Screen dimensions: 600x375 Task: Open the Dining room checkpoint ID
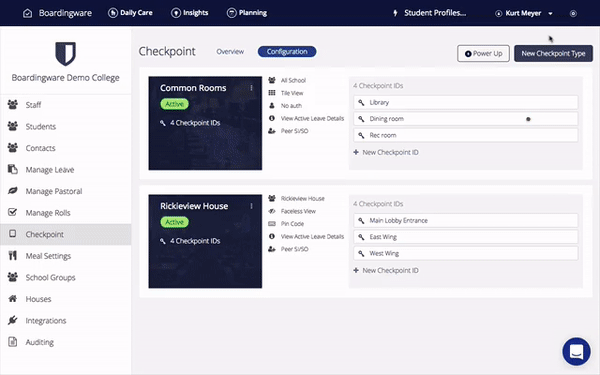(466, 119)
